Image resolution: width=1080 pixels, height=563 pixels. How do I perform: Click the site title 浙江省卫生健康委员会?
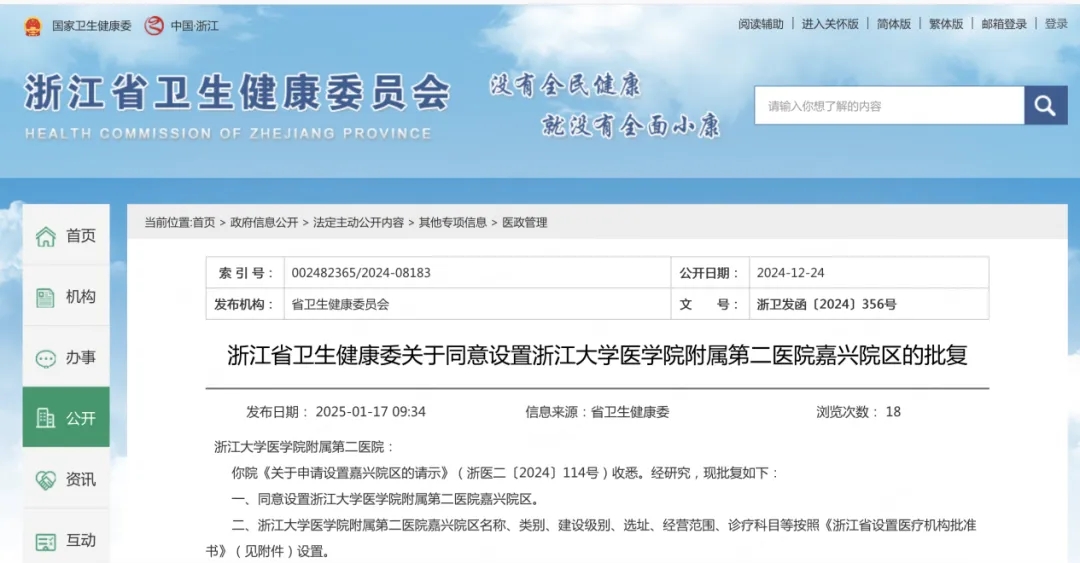click(x=237, y=93)
